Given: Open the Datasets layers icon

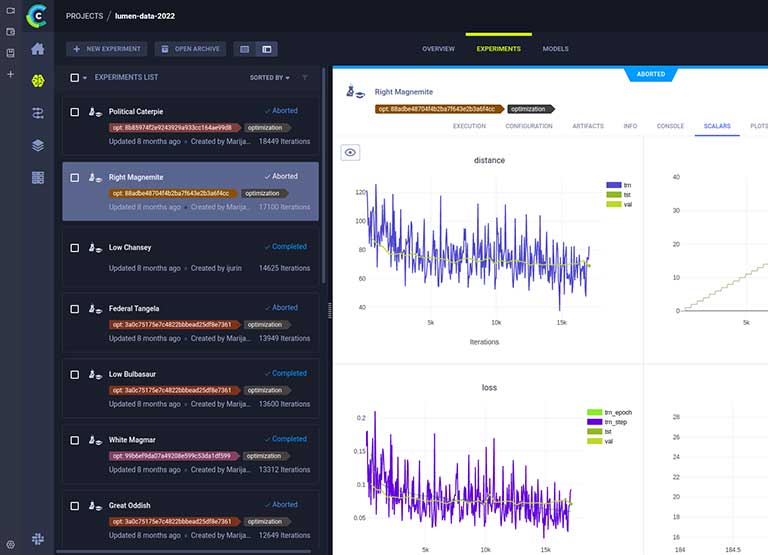Looking at the screenshot, I should [x=38, y=145].
